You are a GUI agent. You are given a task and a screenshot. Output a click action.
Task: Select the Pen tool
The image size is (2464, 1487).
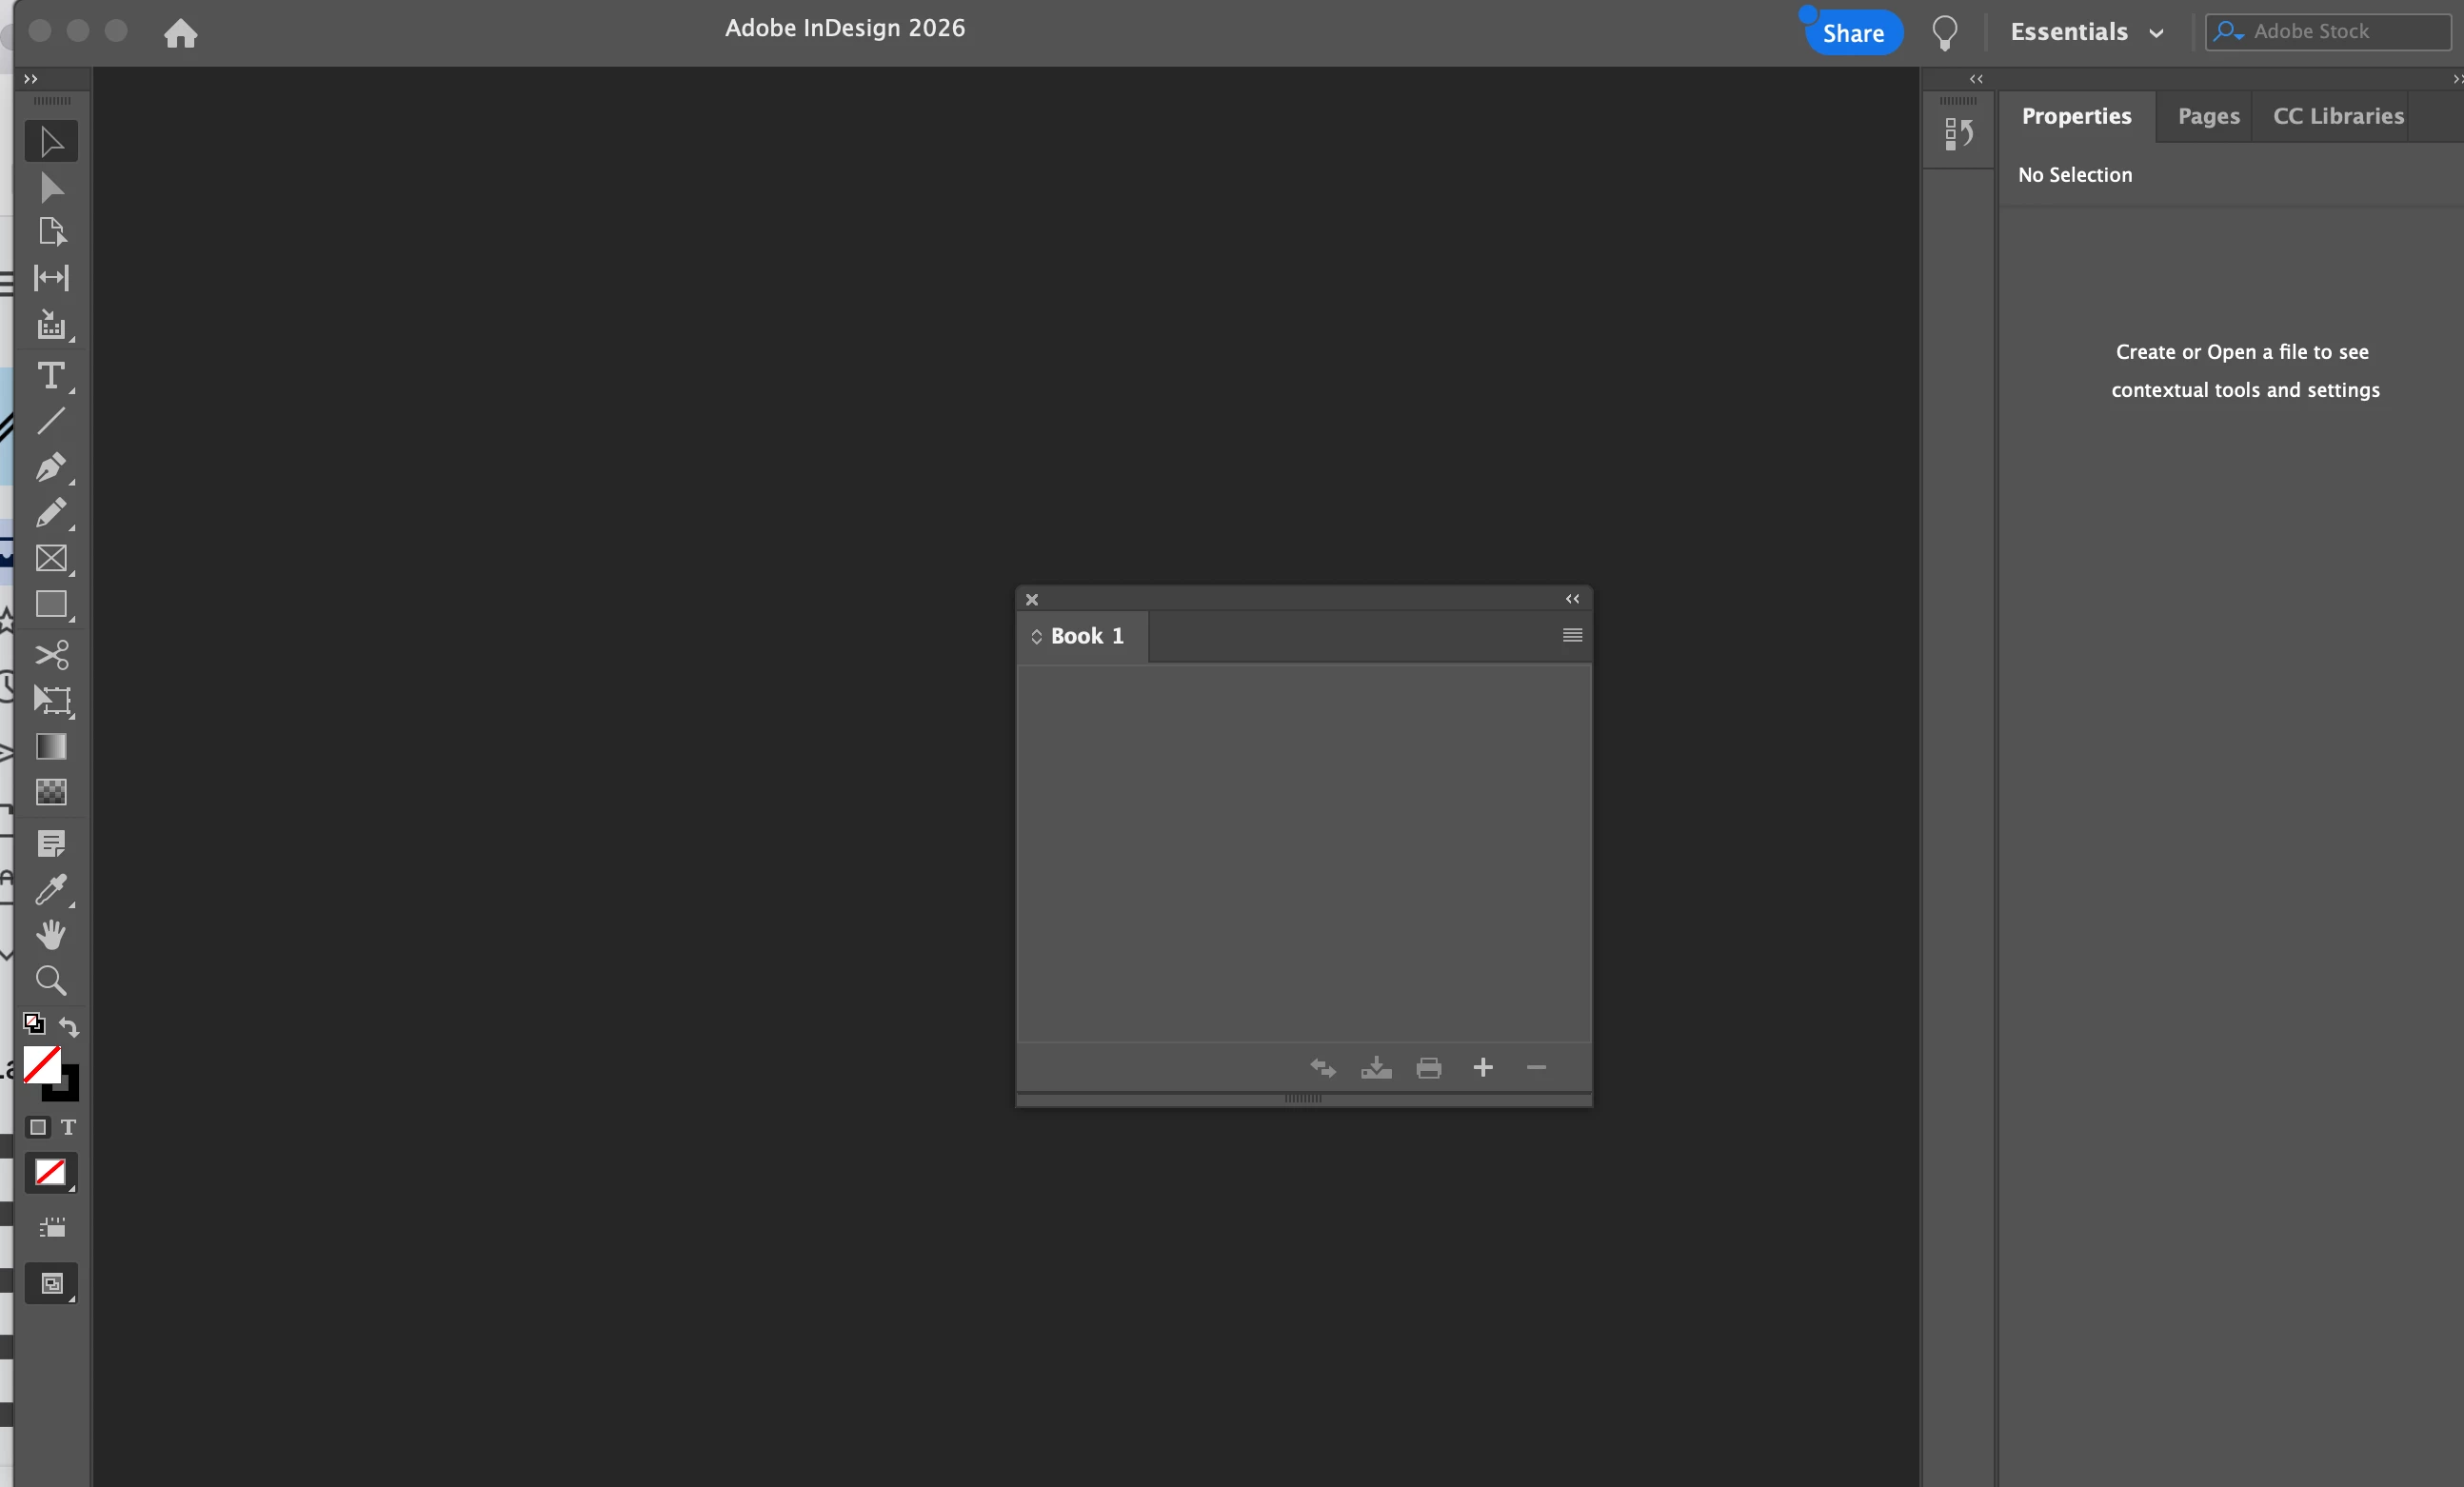click(x=50, y=467)
